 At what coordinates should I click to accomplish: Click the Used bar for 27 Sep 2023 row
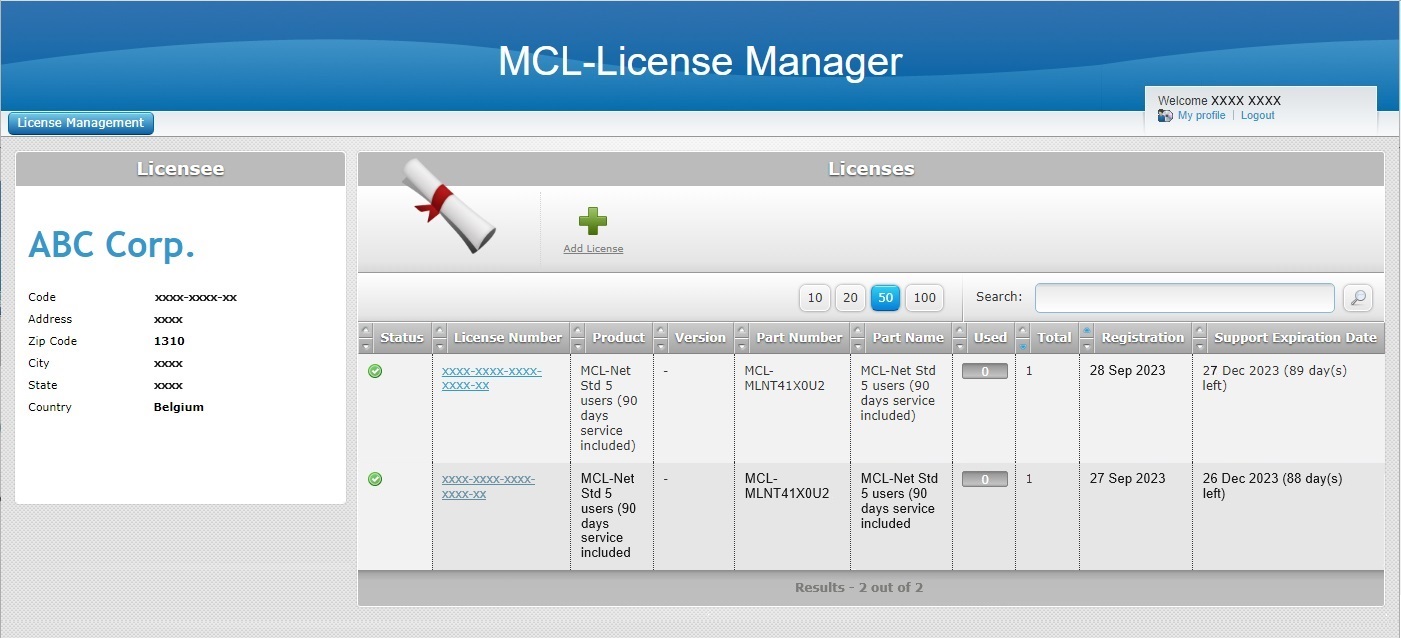pyautogui.click(x=985, y=479)
